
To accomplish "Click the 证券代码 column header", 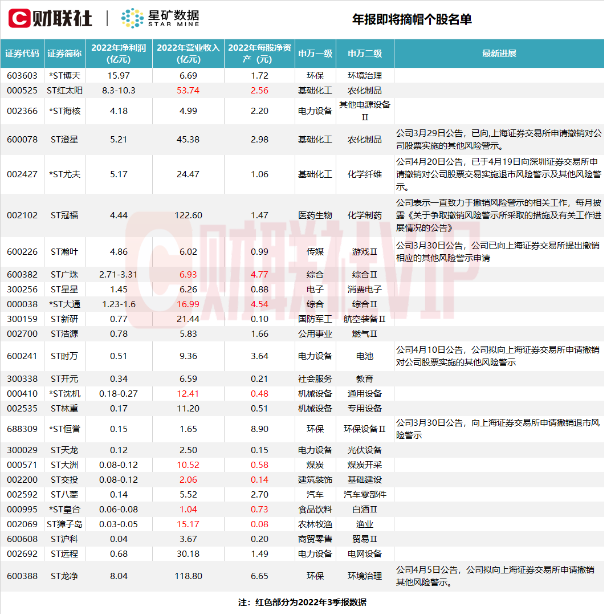I will [x=22, y=54].
